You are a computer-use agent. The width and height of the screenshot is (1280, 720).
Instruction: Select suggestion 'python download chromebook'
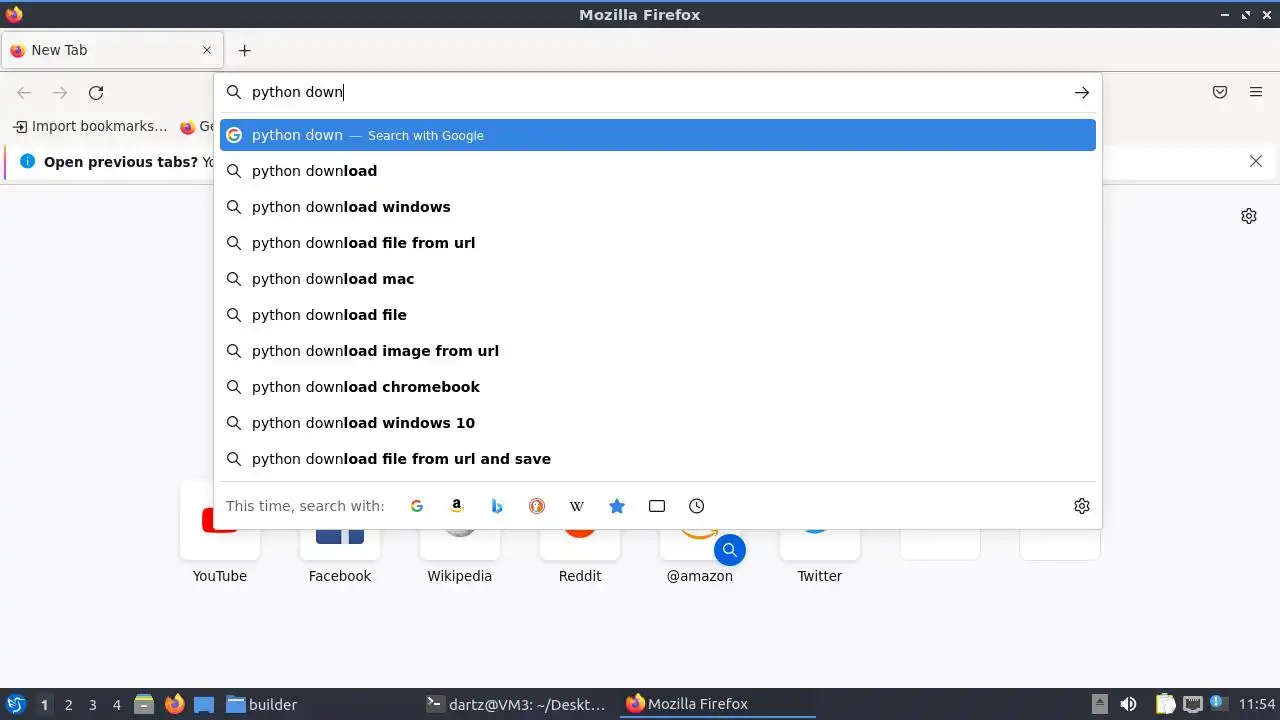[658, 387]
